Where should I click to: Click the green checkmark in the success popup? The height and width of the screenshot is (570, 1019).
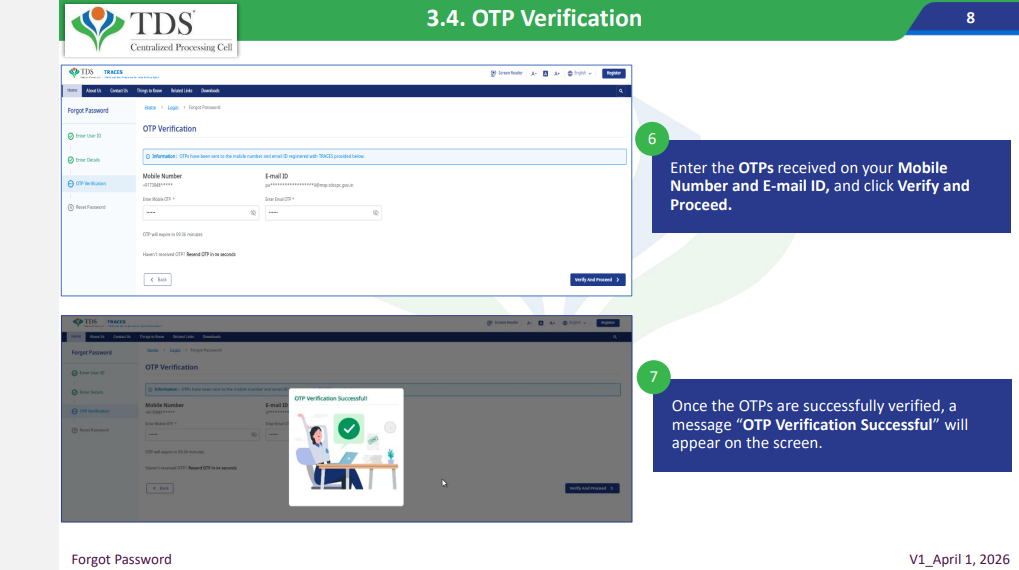coord(348,429)
